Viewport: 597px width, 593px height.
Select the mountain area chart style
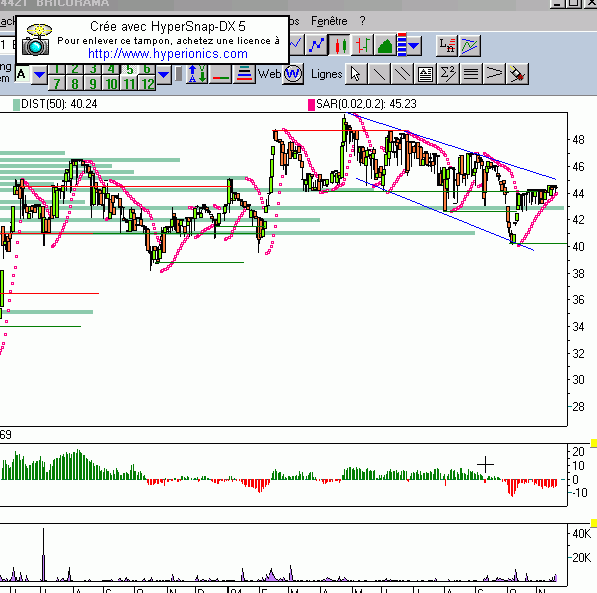tap(385, 45)
